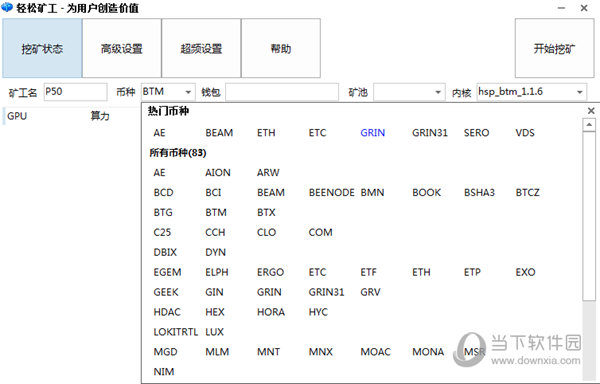Choose BOOK coin
The height and width of the screenshot is (384, 600).
[x=427, y=192]
